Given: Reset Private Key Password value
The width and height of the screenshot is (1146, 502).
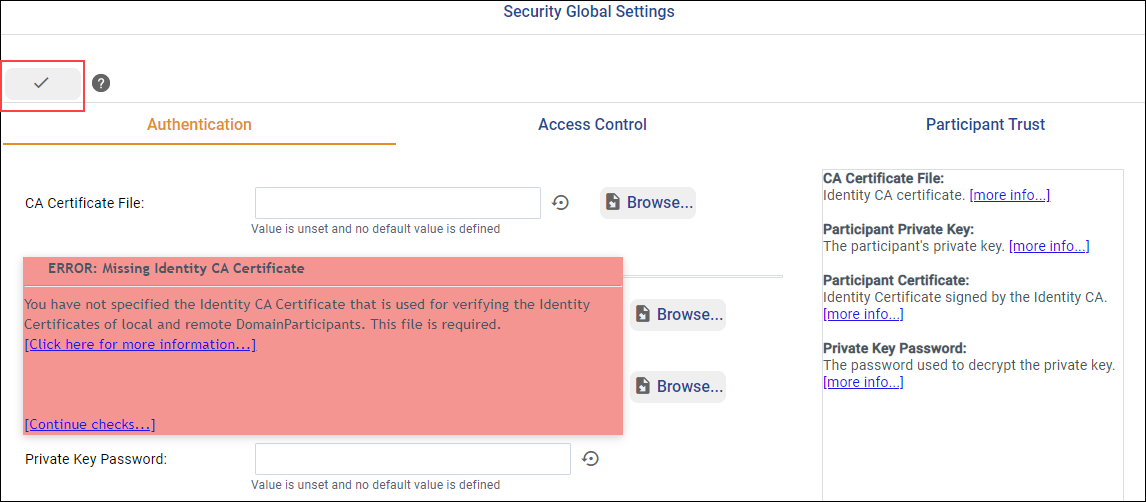Looking at the screenshot, I should click(591, 459).
